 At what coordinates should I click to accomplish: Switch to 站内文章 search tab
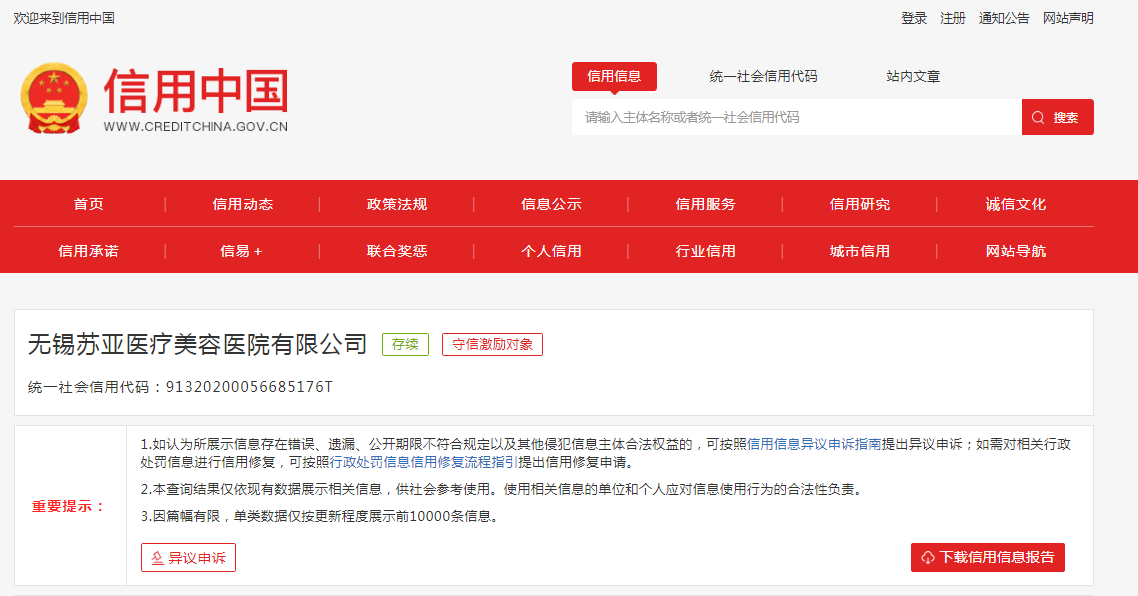click(913, 76)
